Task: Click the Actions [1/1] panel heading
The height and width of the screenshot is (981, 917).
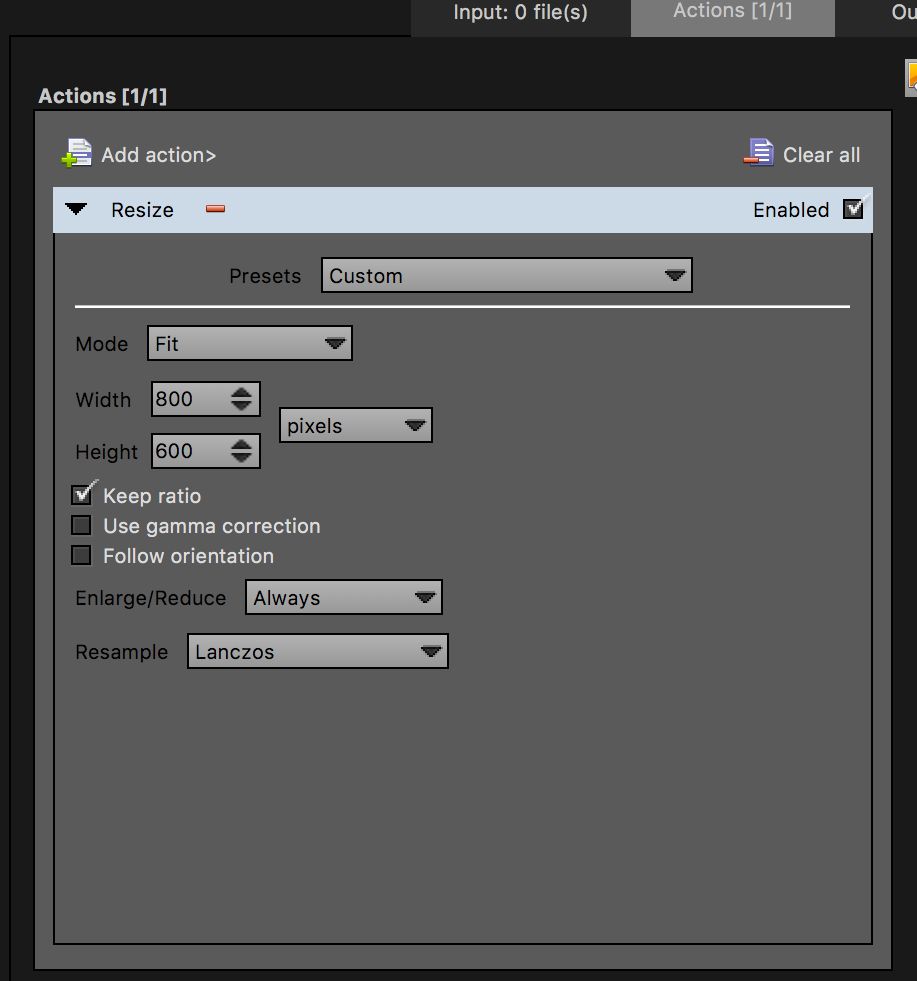Action: point(103,96)
